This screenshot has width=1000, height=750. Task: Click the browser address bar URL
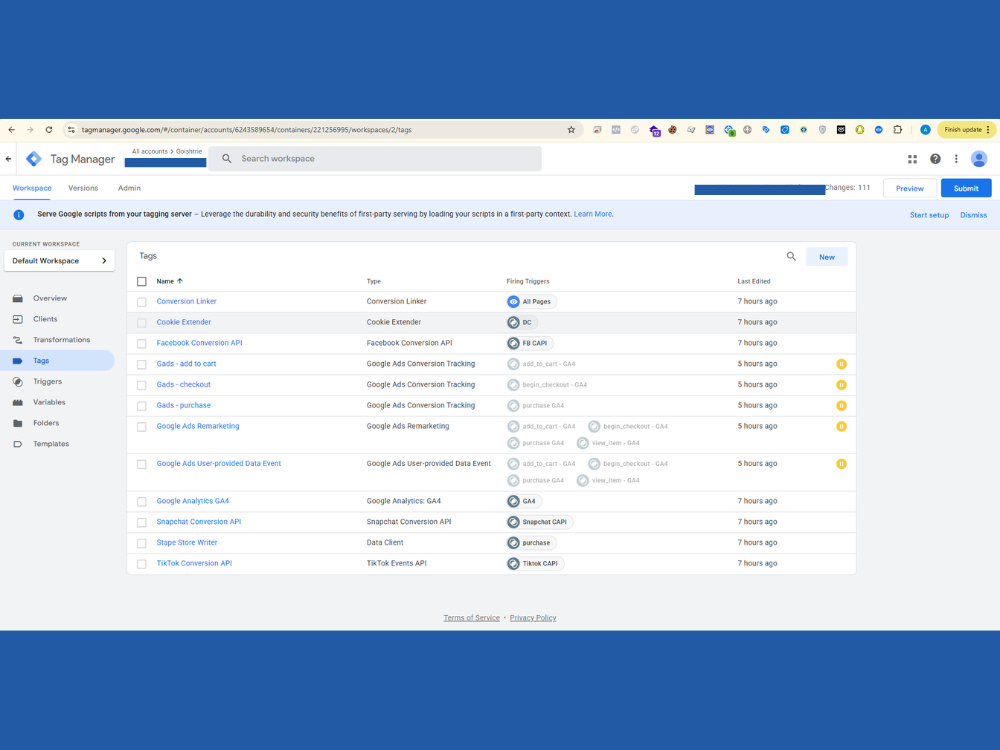pyautogui.click(x=247, y=129)
